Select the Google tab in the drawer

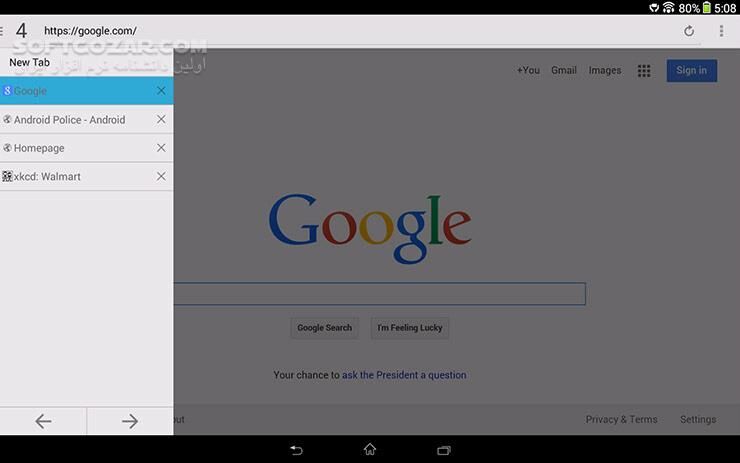tap(87, 91)
